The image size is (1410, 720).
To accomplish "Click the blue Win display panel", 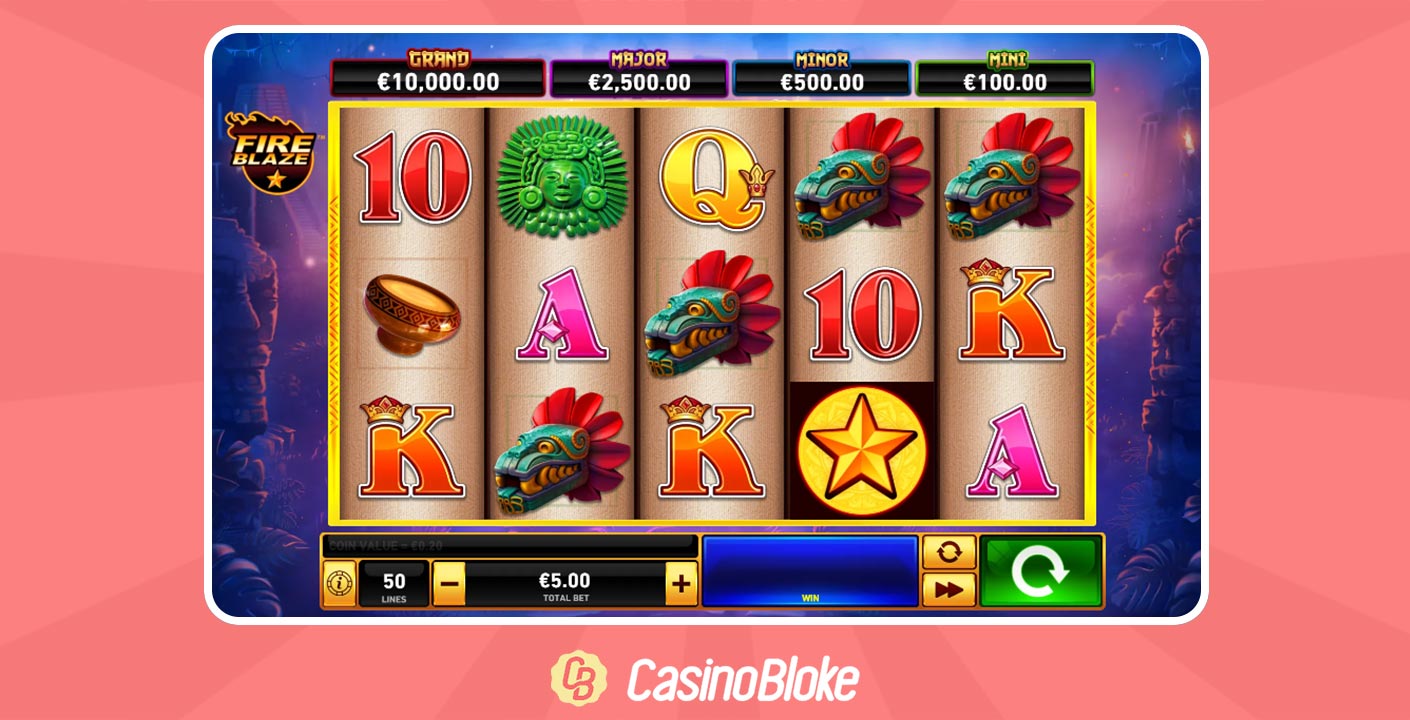I will pyautogui.click(x=810, y=571).
